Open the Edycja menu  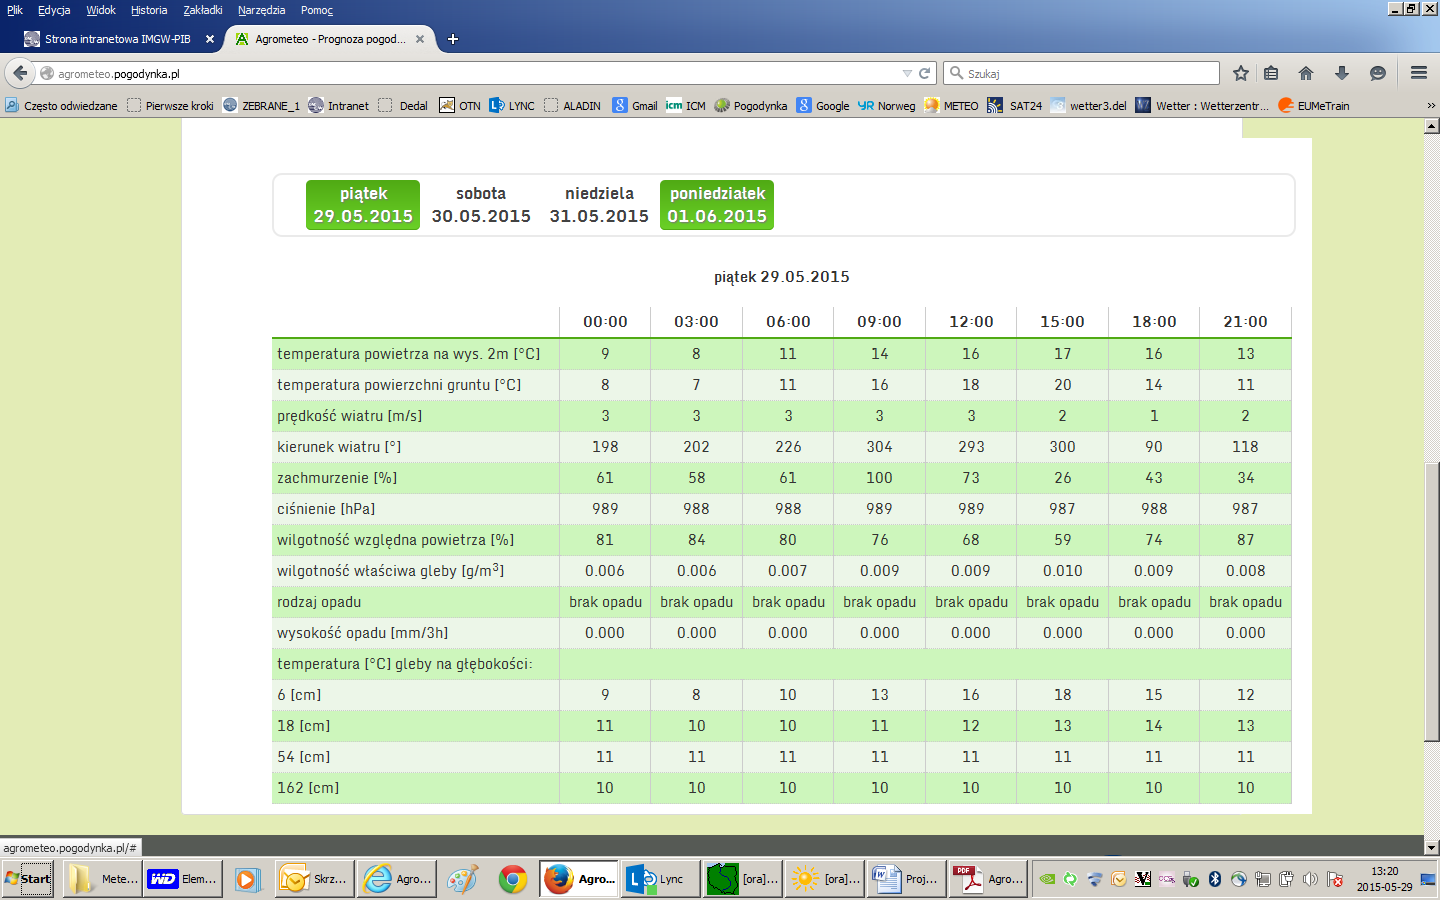click(54, 10)
